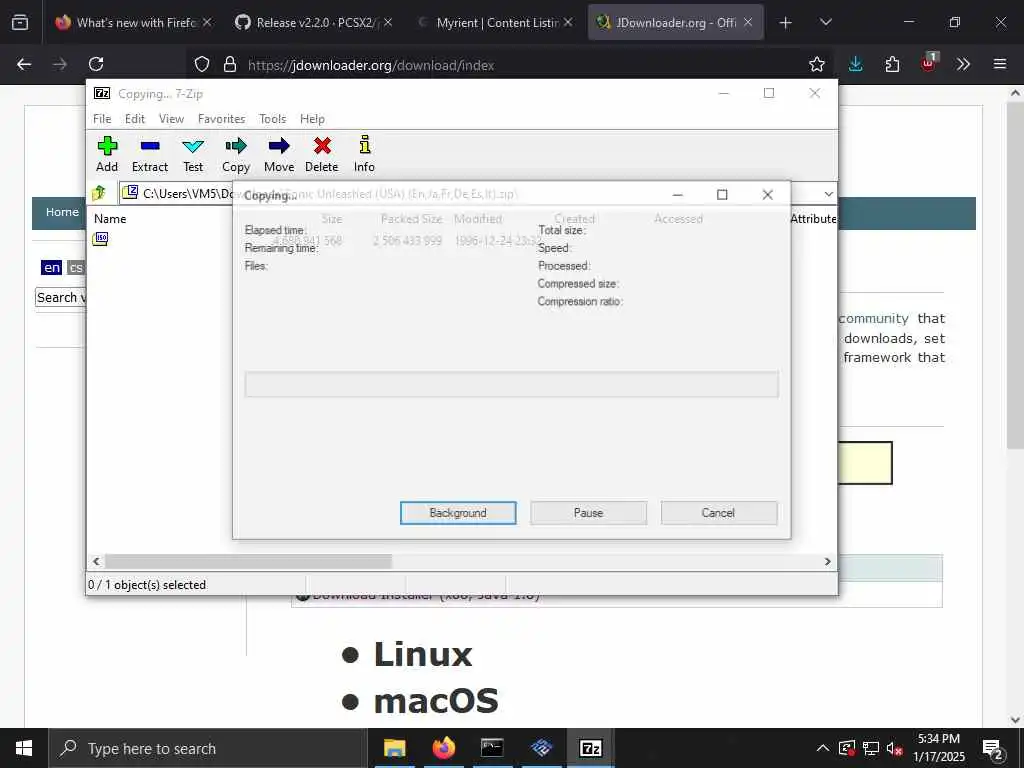This screenshot has width=1024, height=768.
Task: Open the Tools menu in 7-Zip
Action: click(272, 119)
